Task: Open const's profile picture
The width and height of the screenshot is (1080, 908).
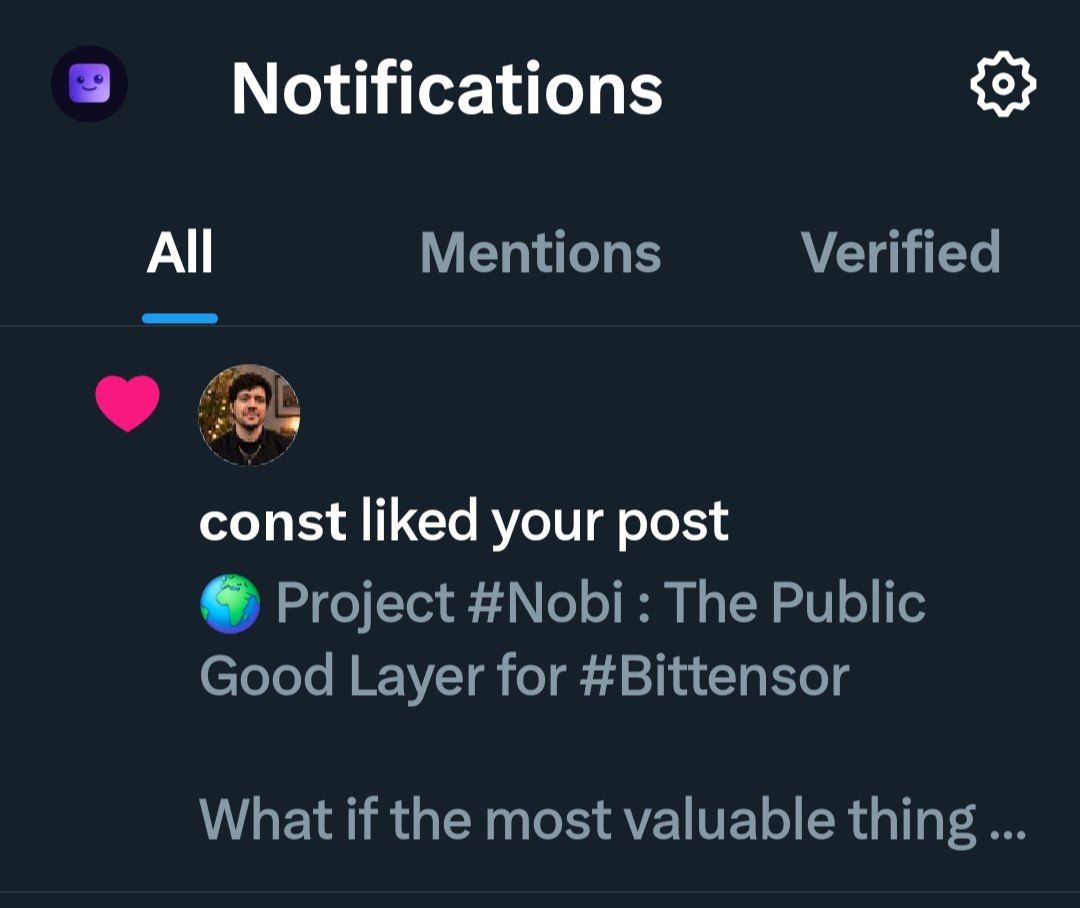Action: coord(249,415)
